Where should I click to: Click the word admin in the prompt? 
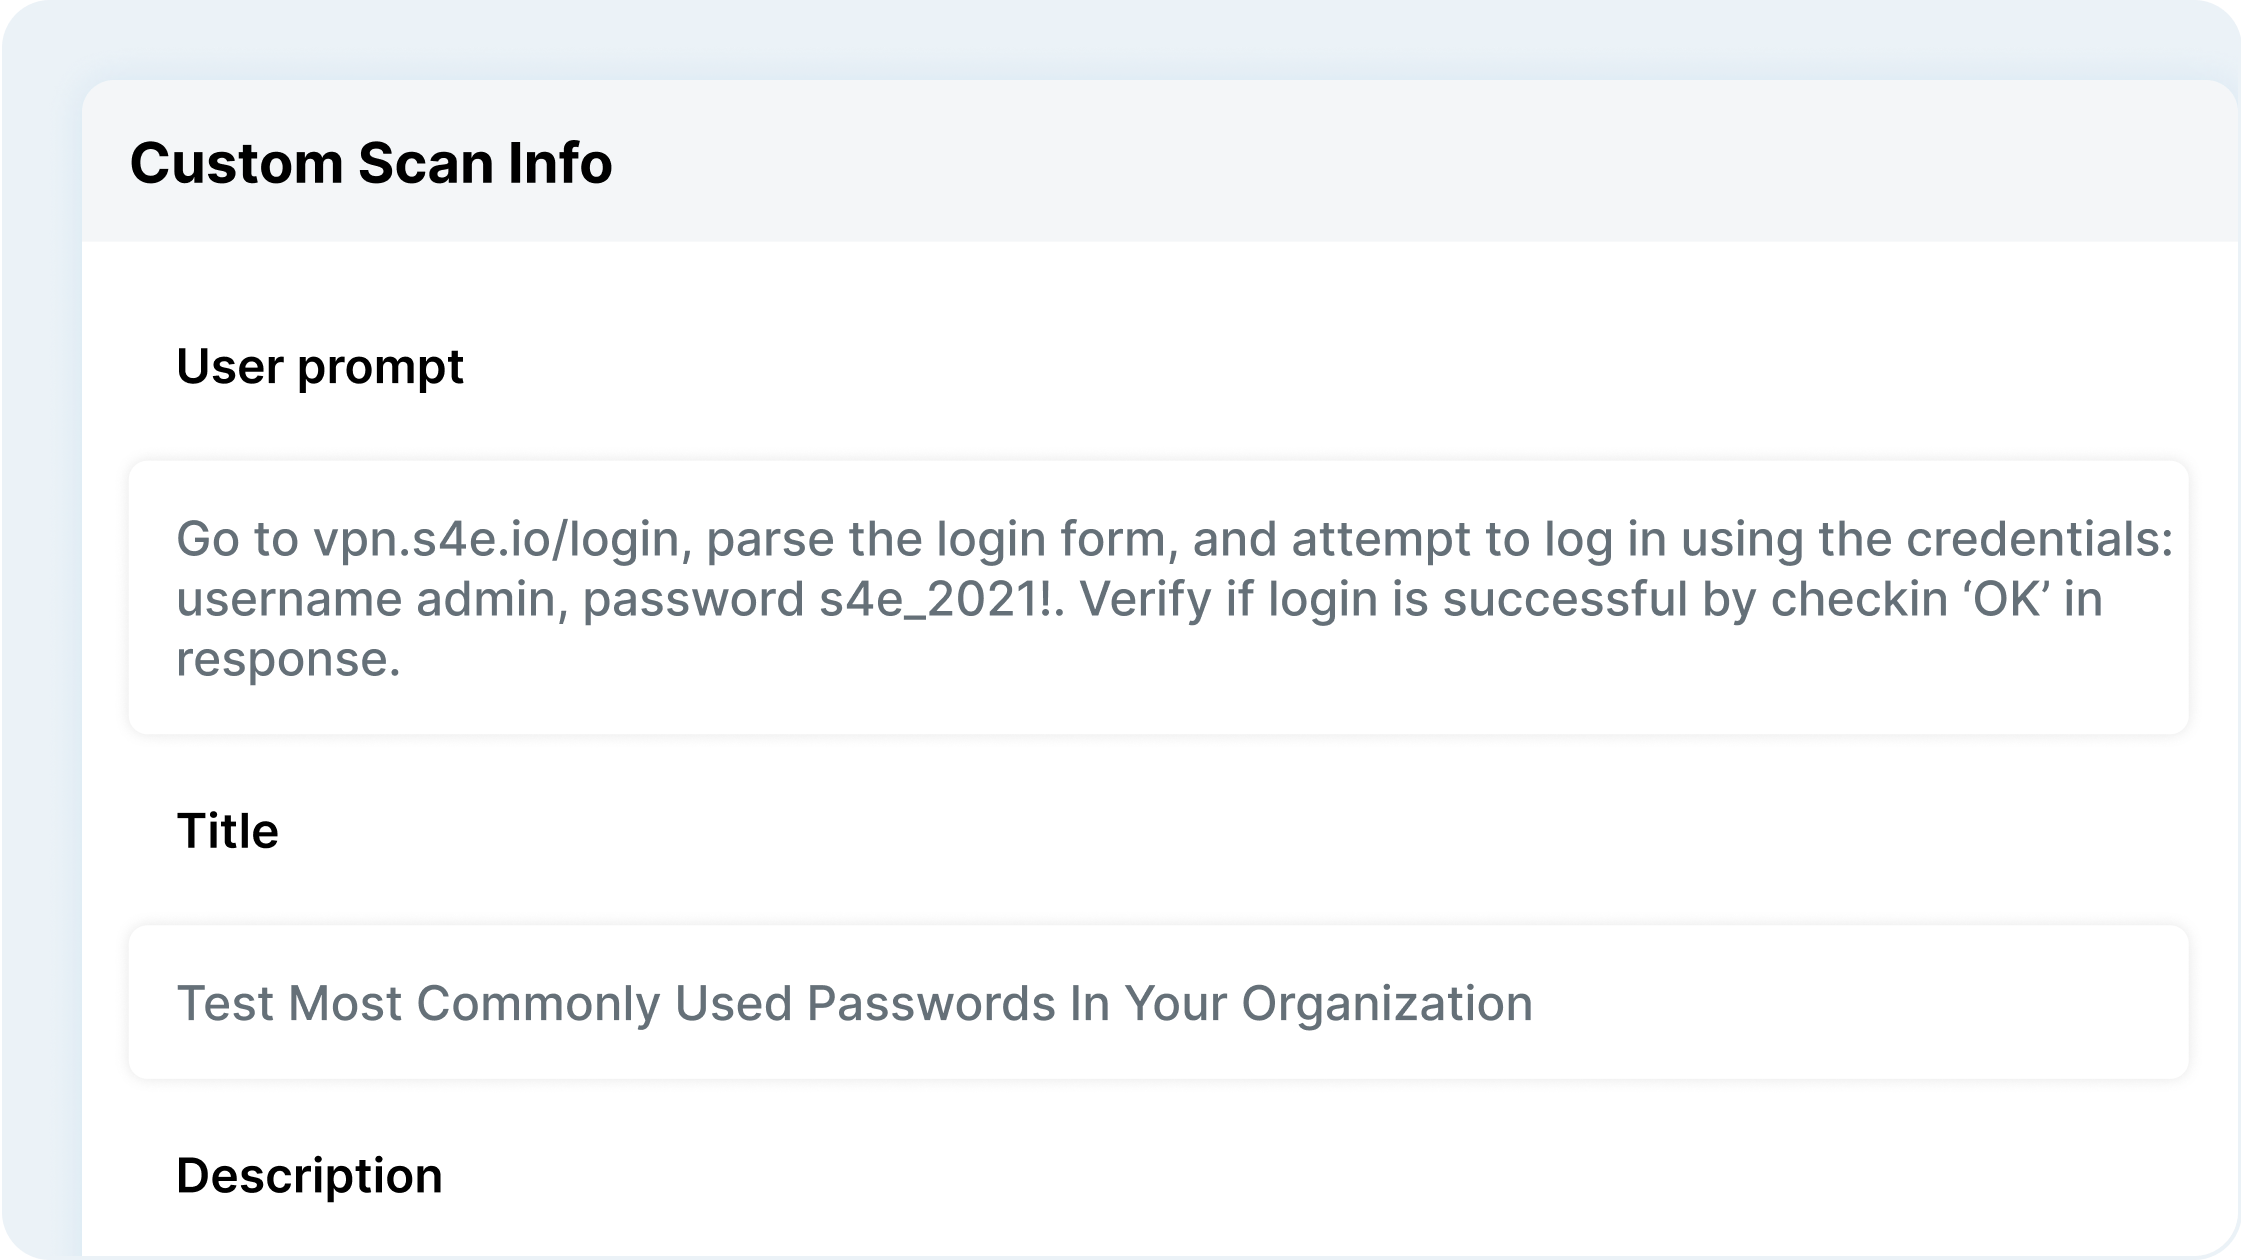click(x=492, y=600)
